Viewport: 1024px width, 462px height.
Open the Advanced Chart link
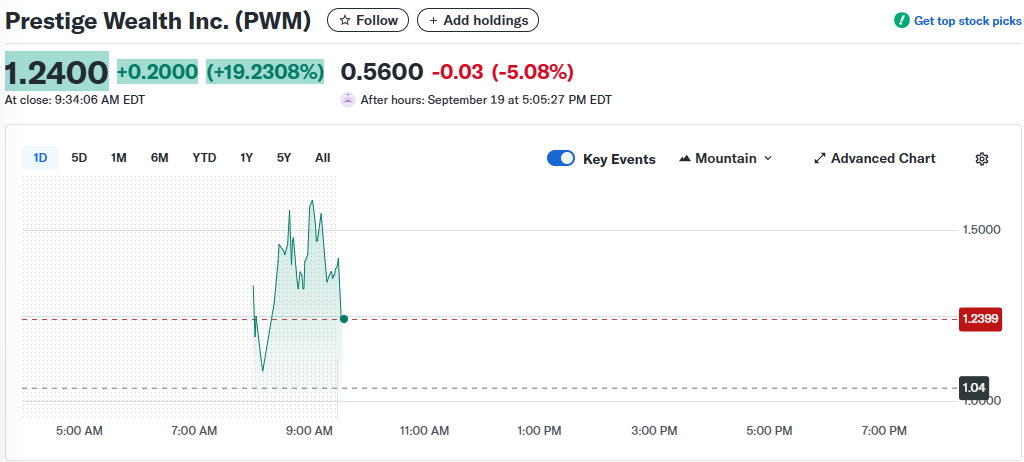click(x=883, y=159)
